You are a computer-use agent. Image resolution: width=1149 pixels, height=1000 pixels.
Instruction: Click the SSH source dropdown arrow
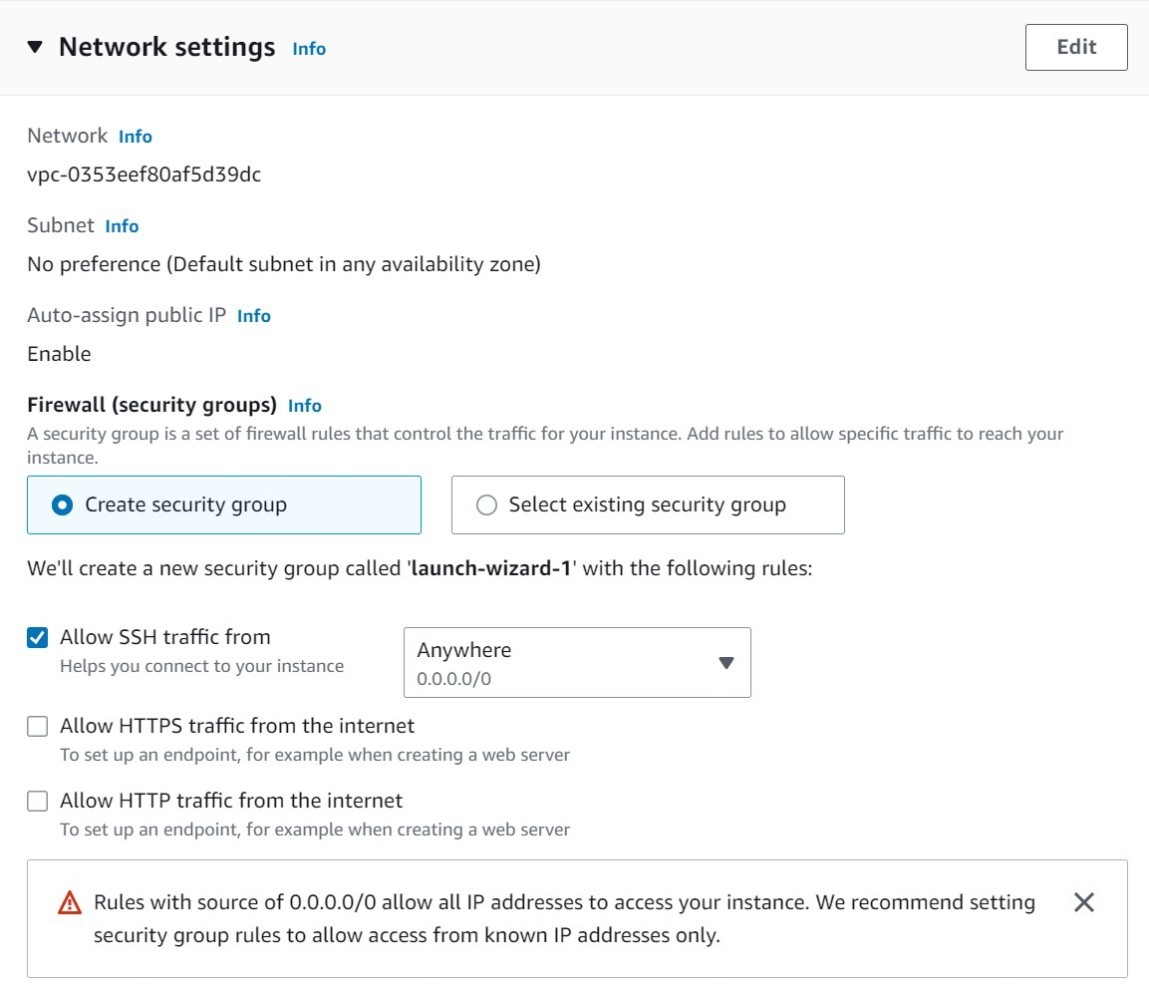(726, 662)
